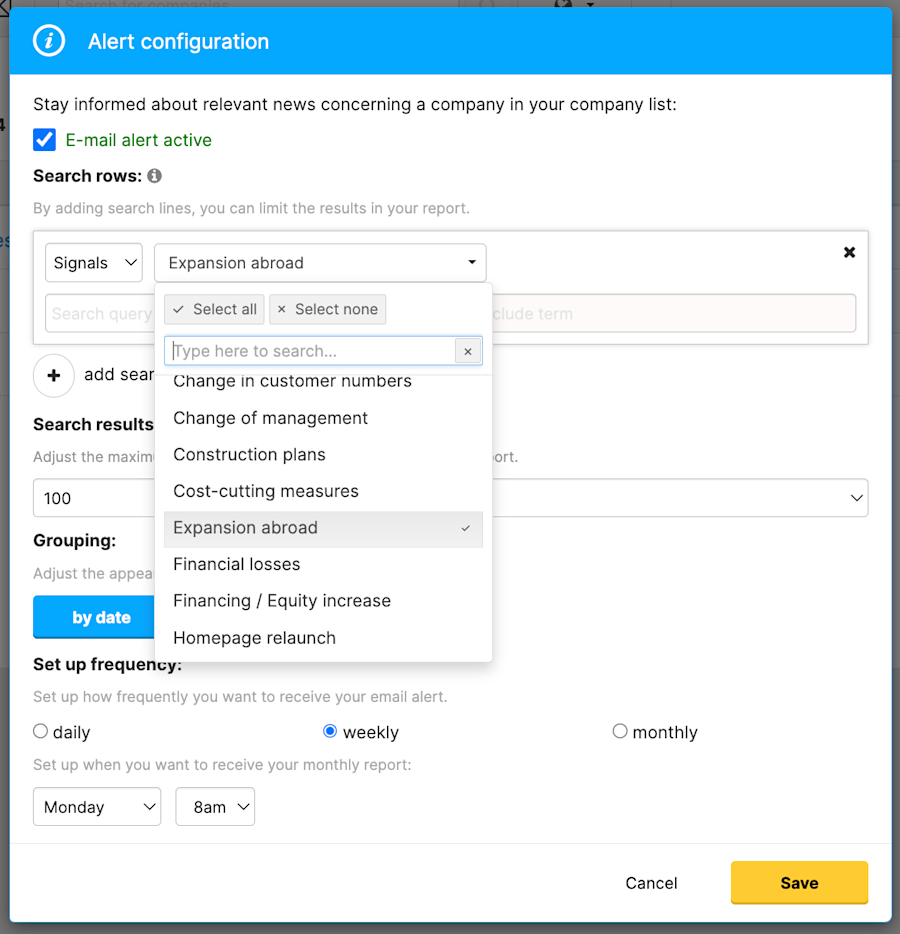900x934 pixels.
Task: Click the info icon in the dialog header
Action: (x=48, y=41)
